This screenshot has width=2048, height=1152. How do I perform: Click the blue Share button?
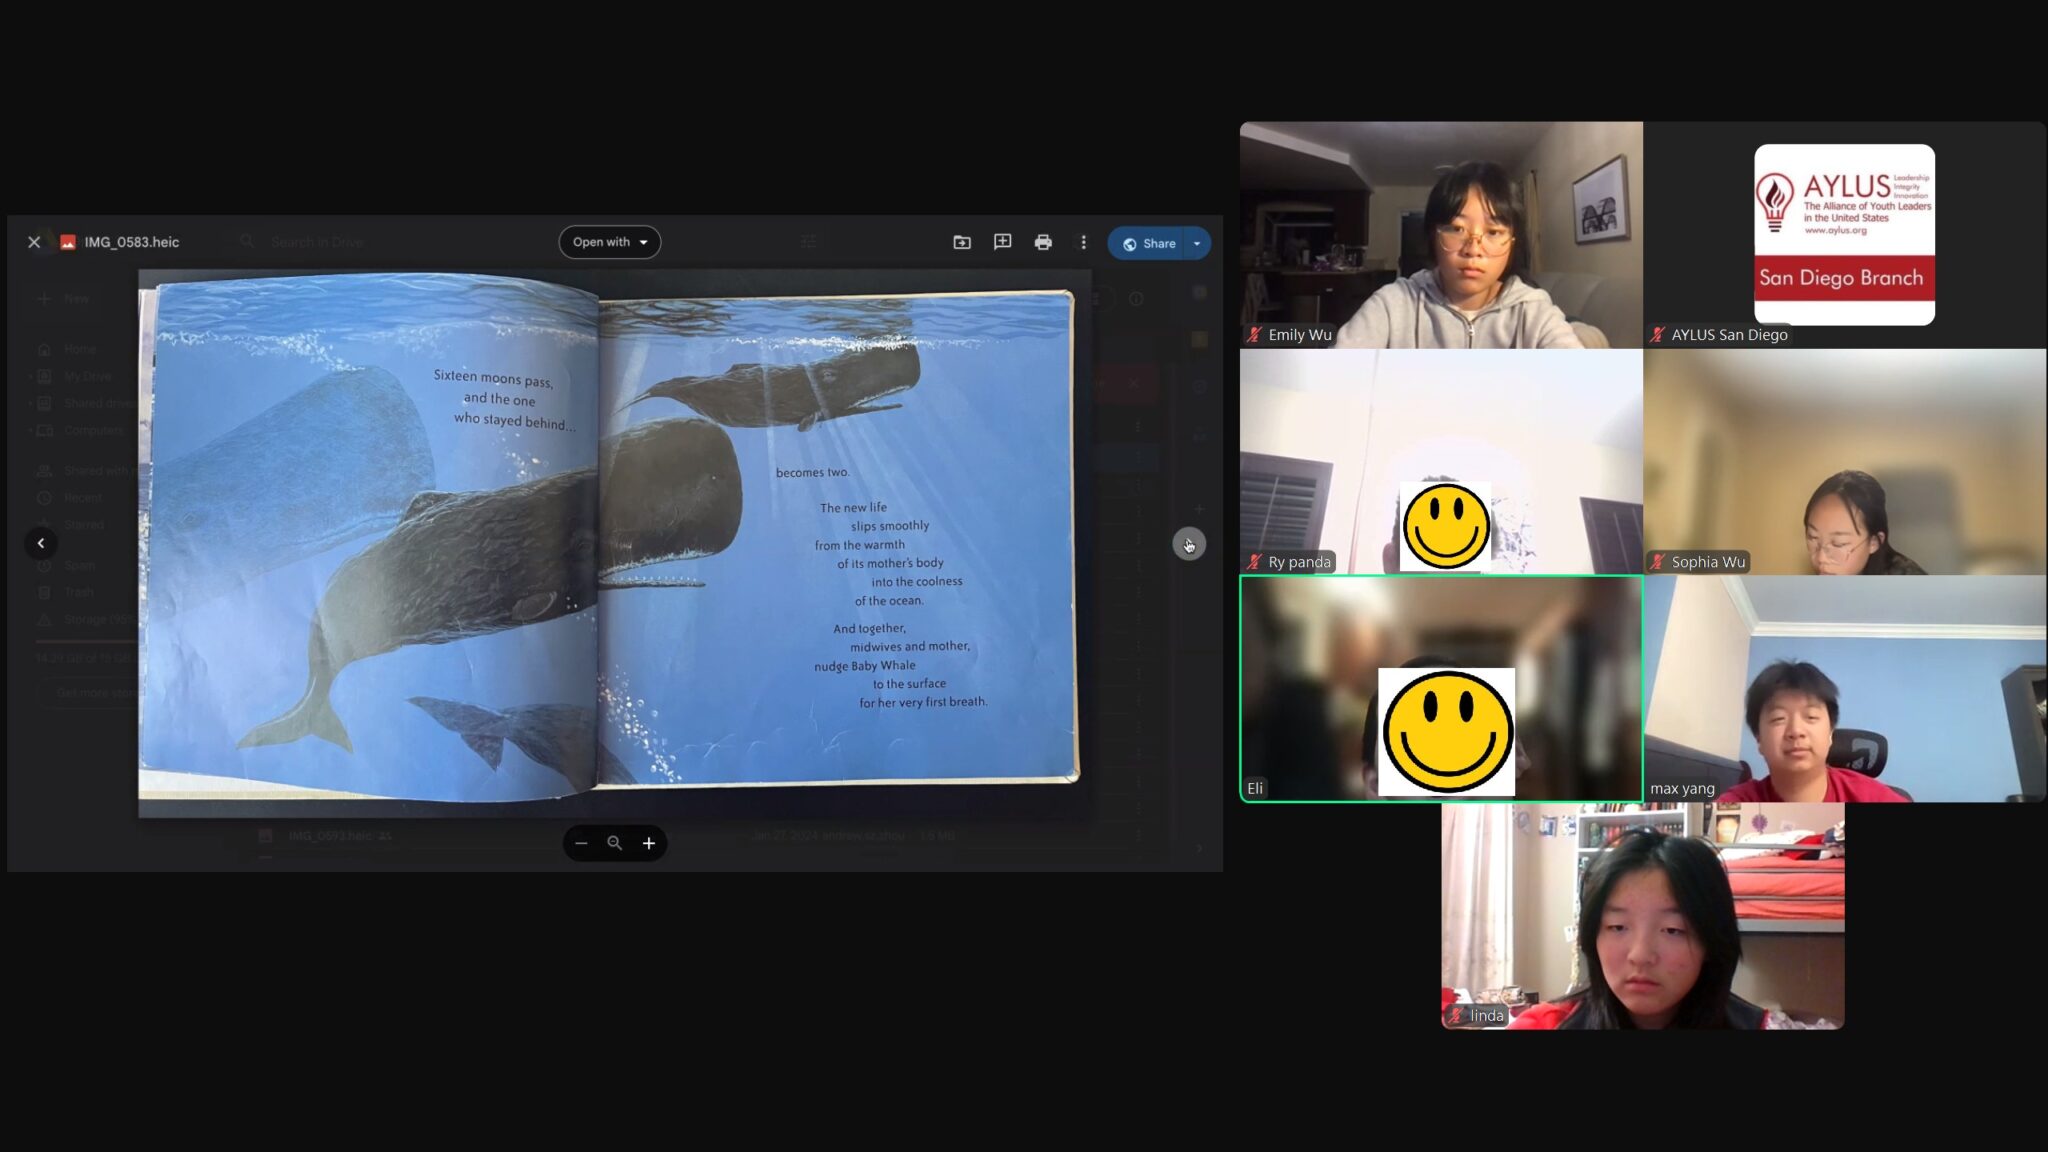(x=1148, y=243)
